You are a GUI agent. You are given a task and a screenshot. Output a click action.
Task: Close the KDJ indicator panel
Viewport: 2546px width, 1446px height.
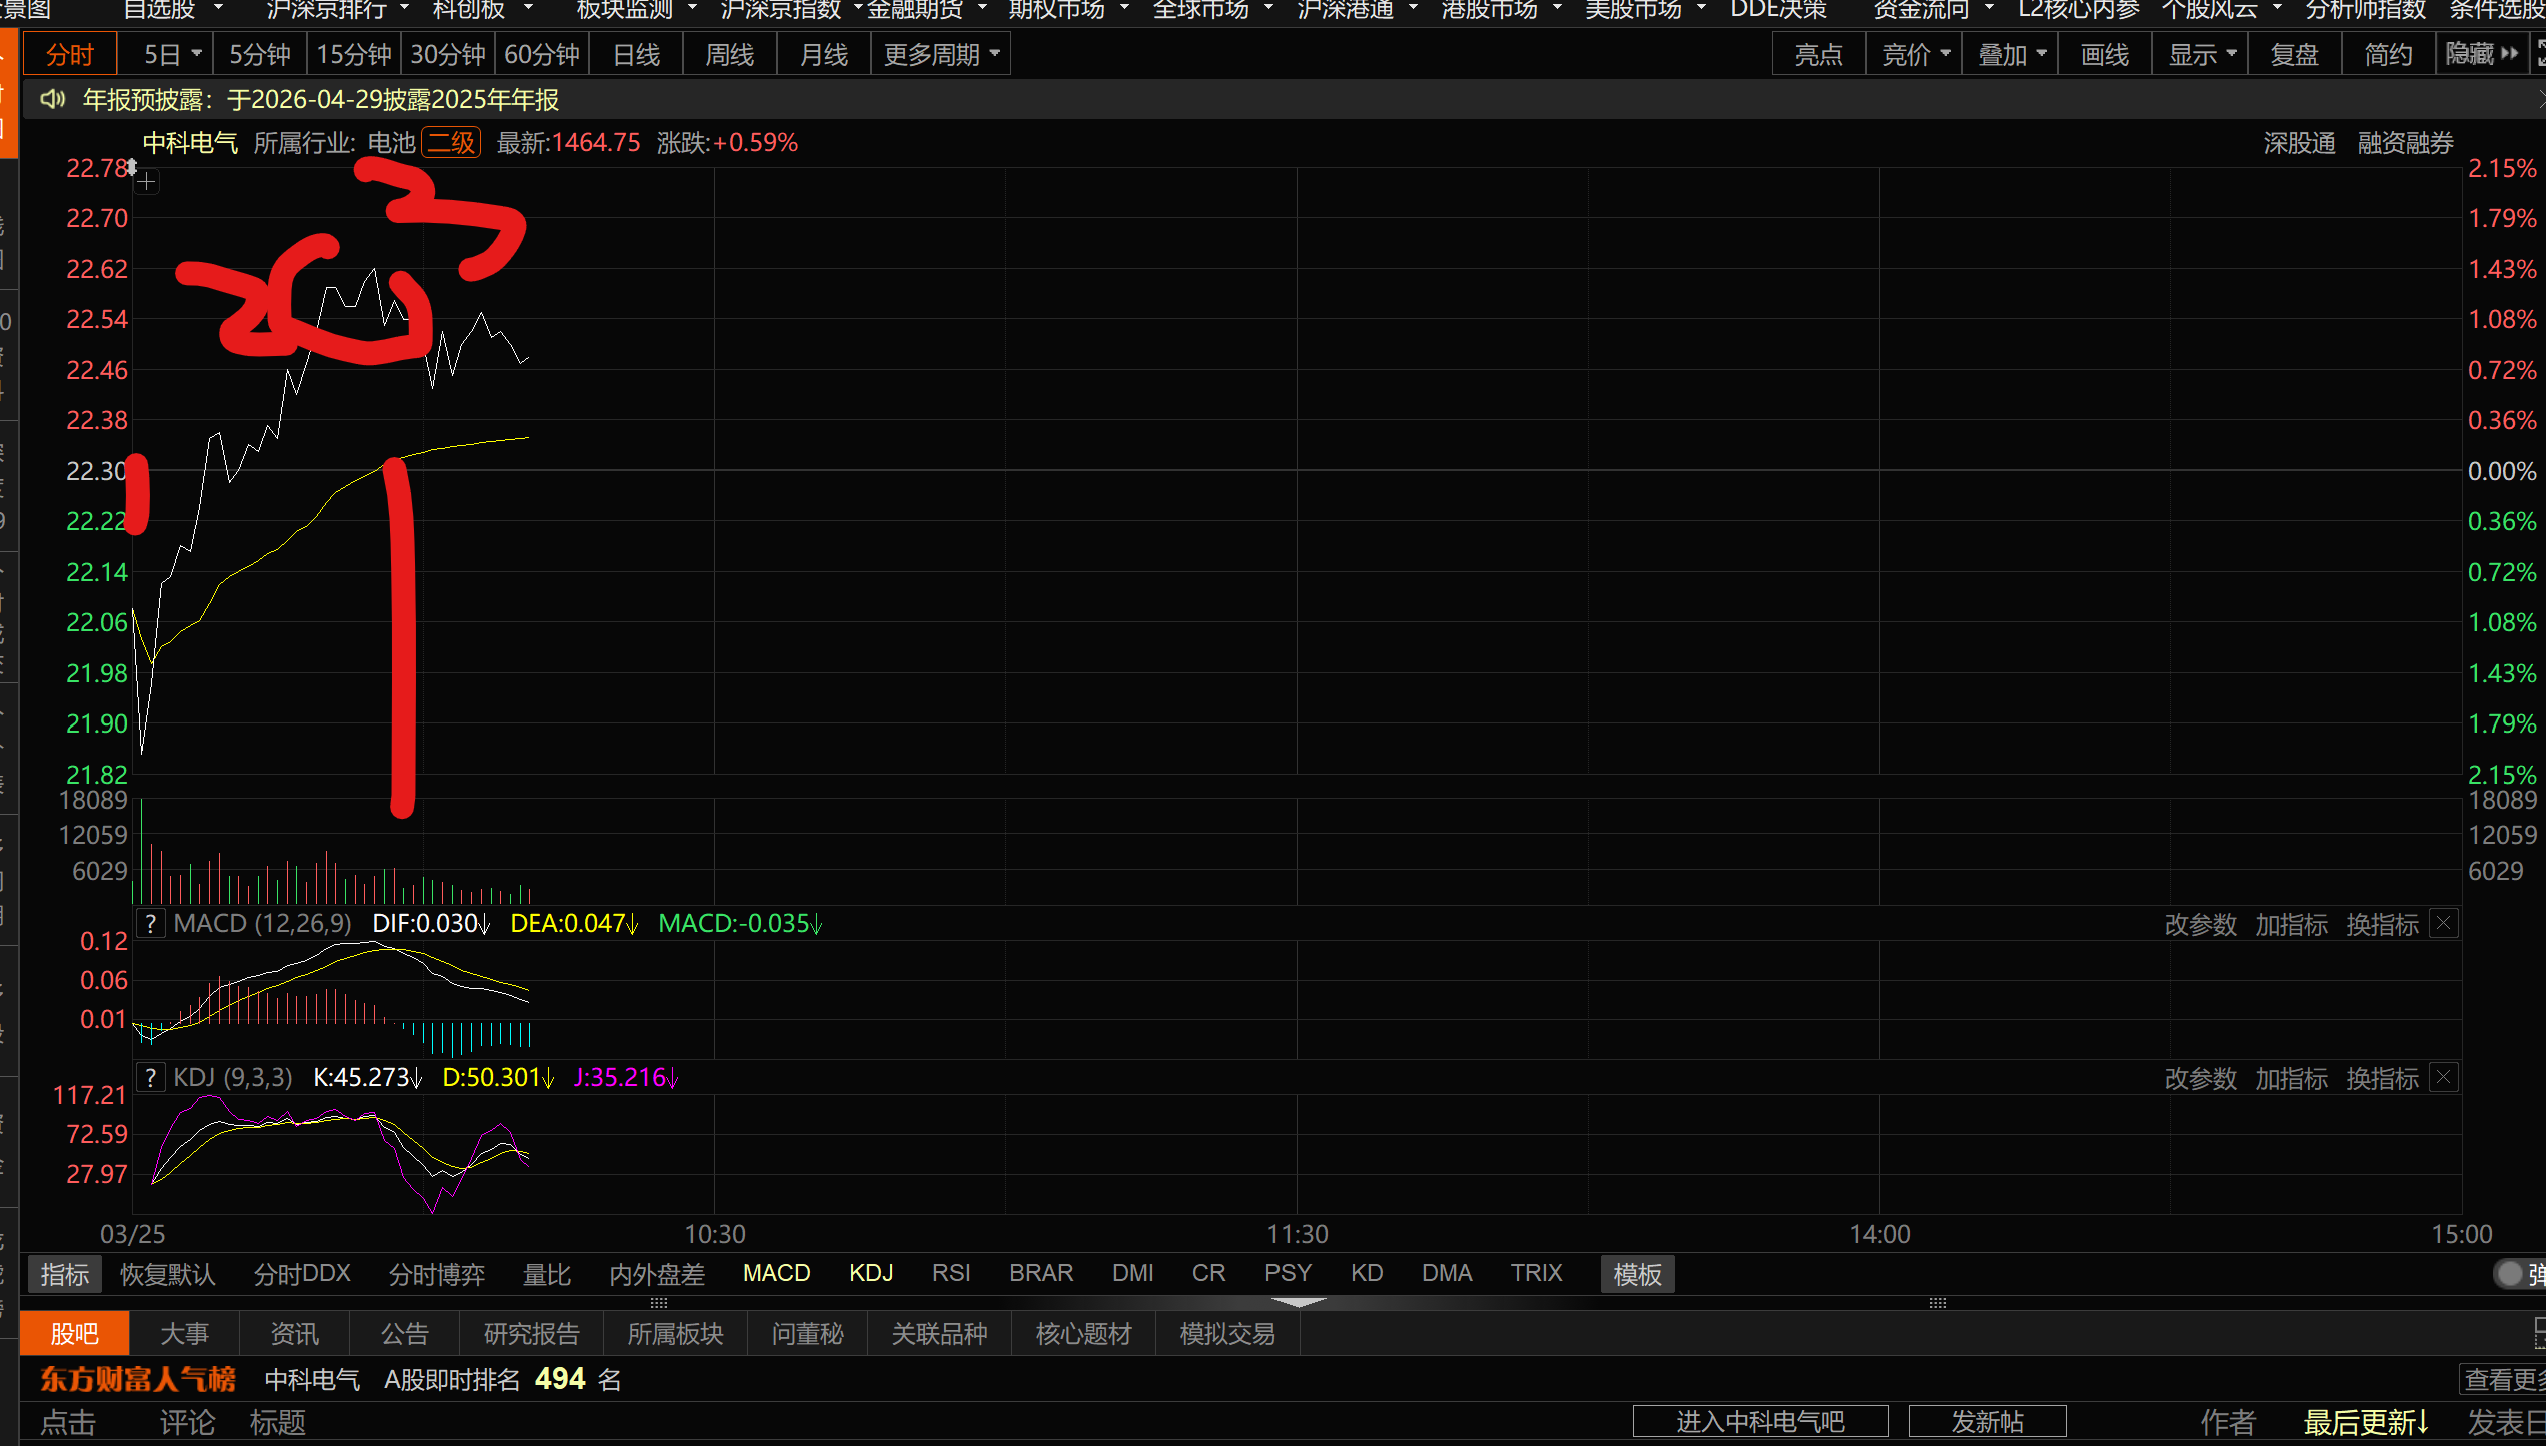click(2444, 1077)
